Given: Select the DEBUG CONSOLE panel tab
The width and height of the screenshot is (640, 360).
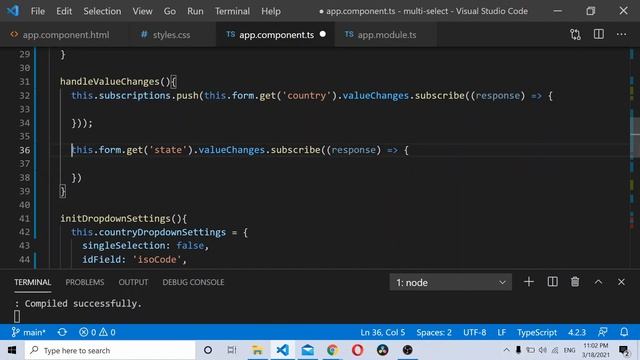Looking at the screenshot, I should 193,282.
